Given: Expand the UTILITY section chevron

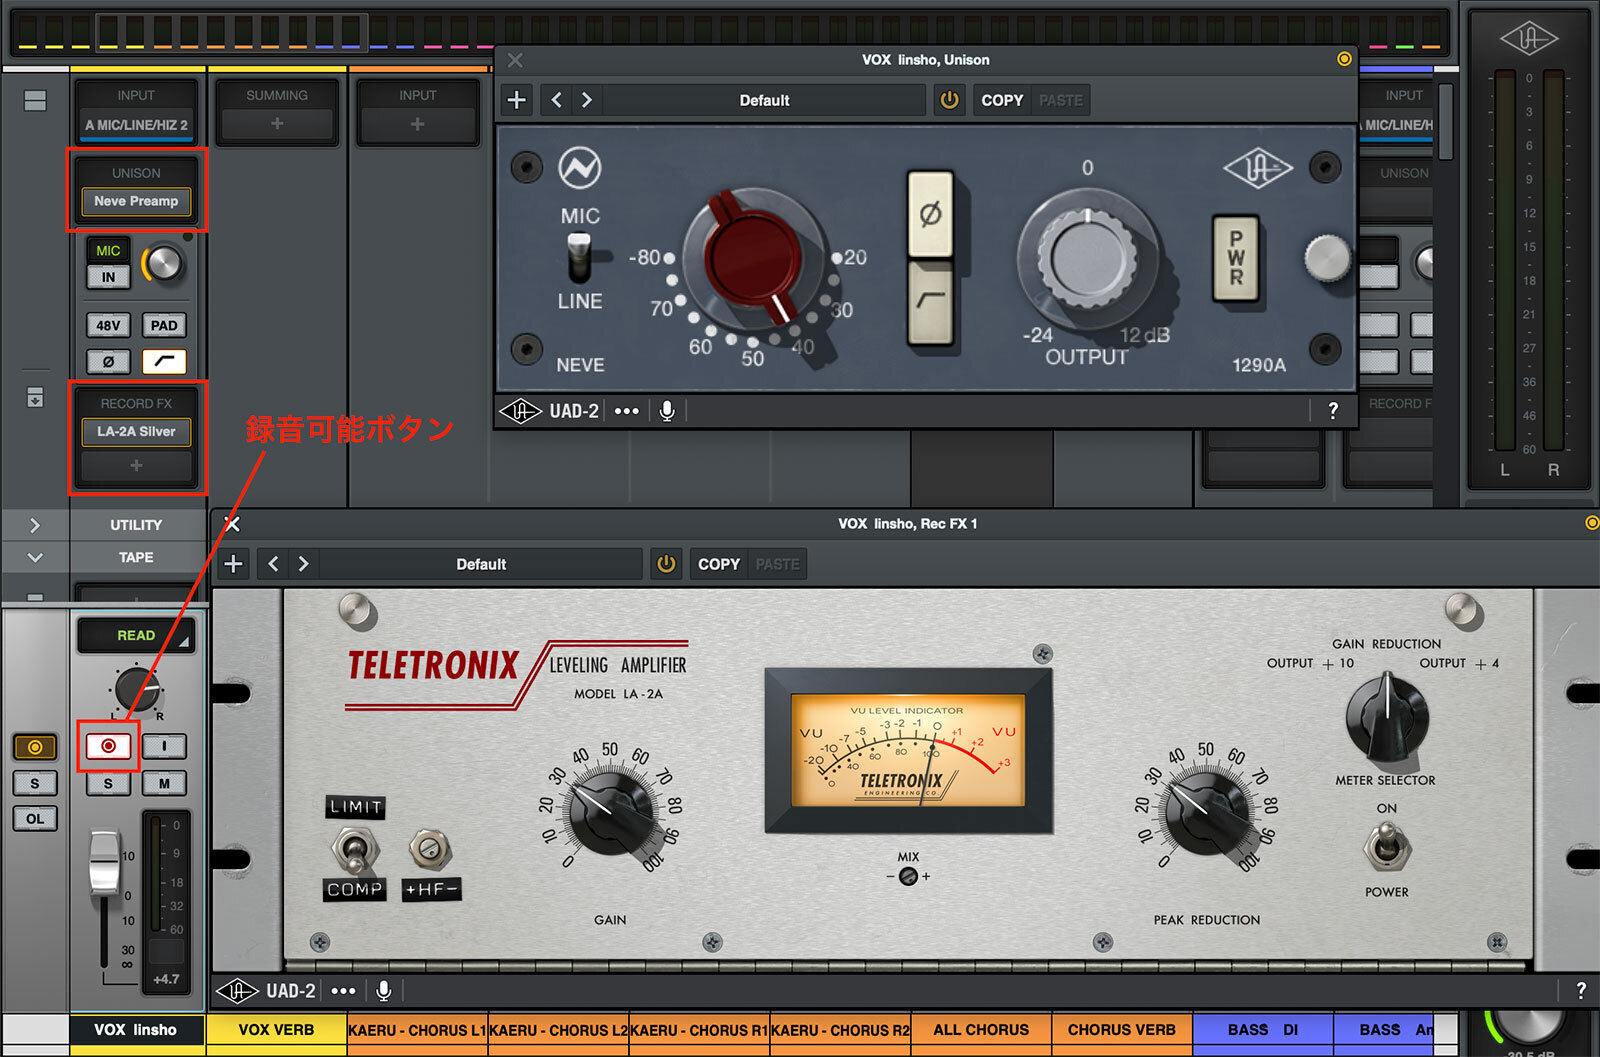Looking at the screenshot, I should [x=35, y=525].
